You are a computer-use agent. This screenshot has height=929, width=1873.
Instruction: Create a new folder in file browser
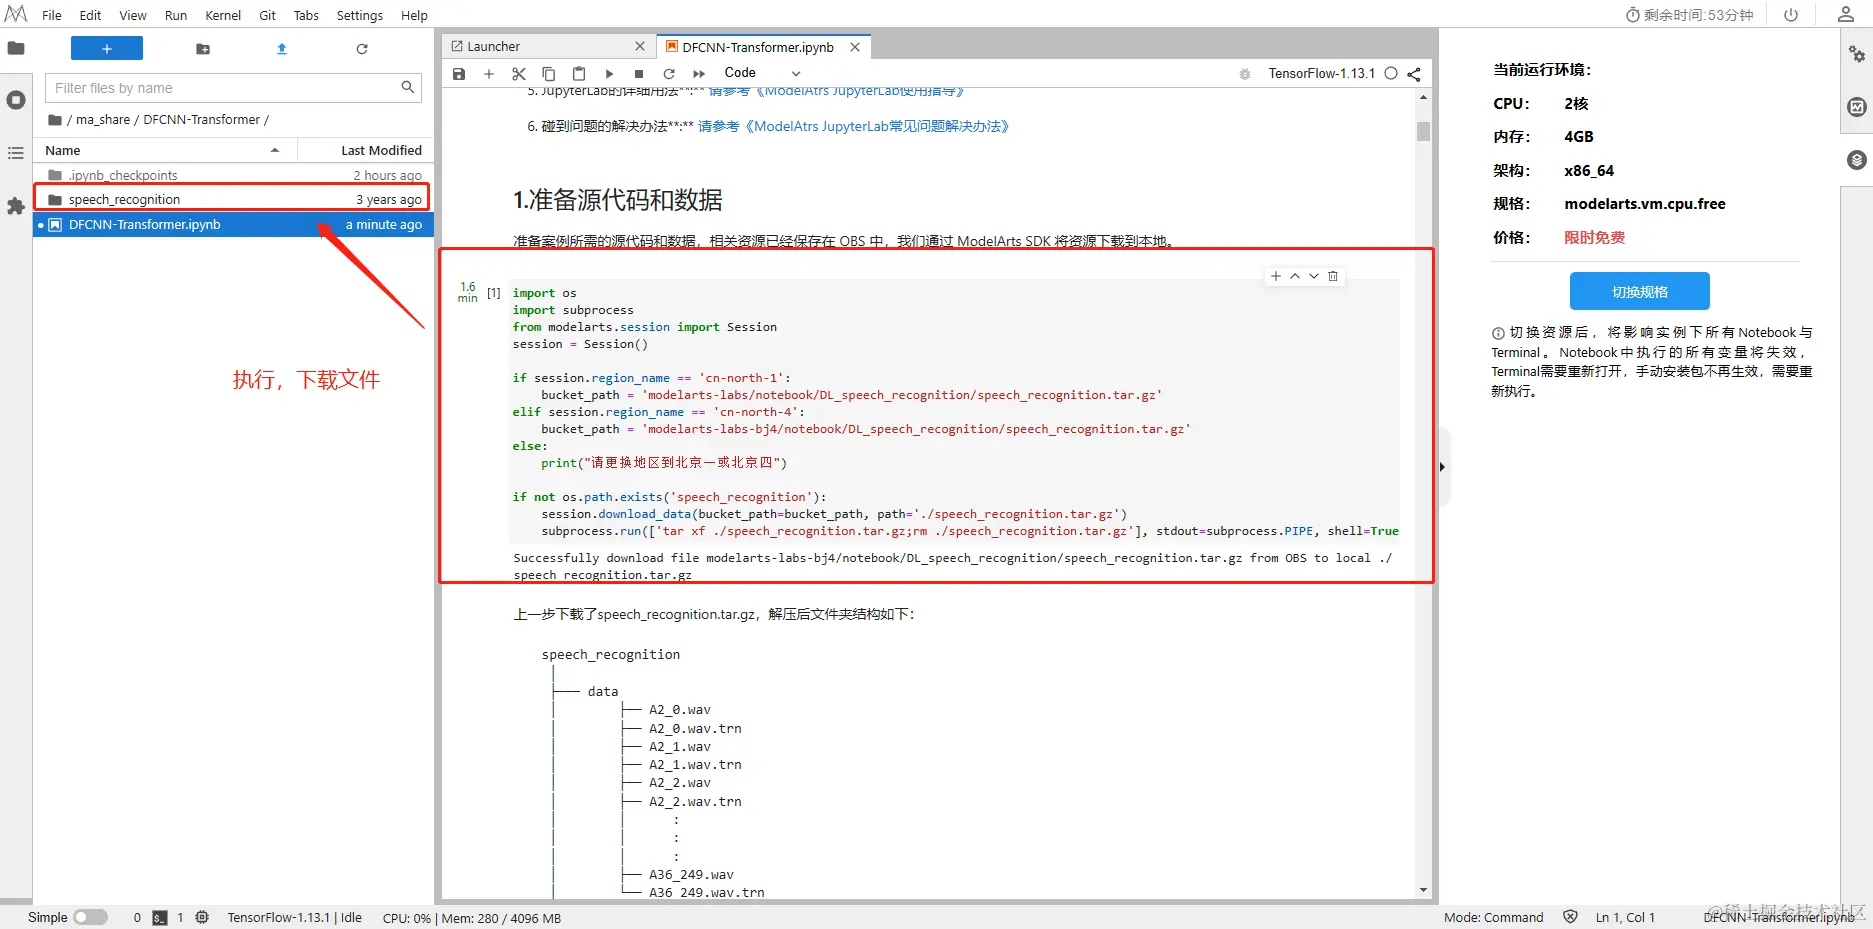point(203,48)
